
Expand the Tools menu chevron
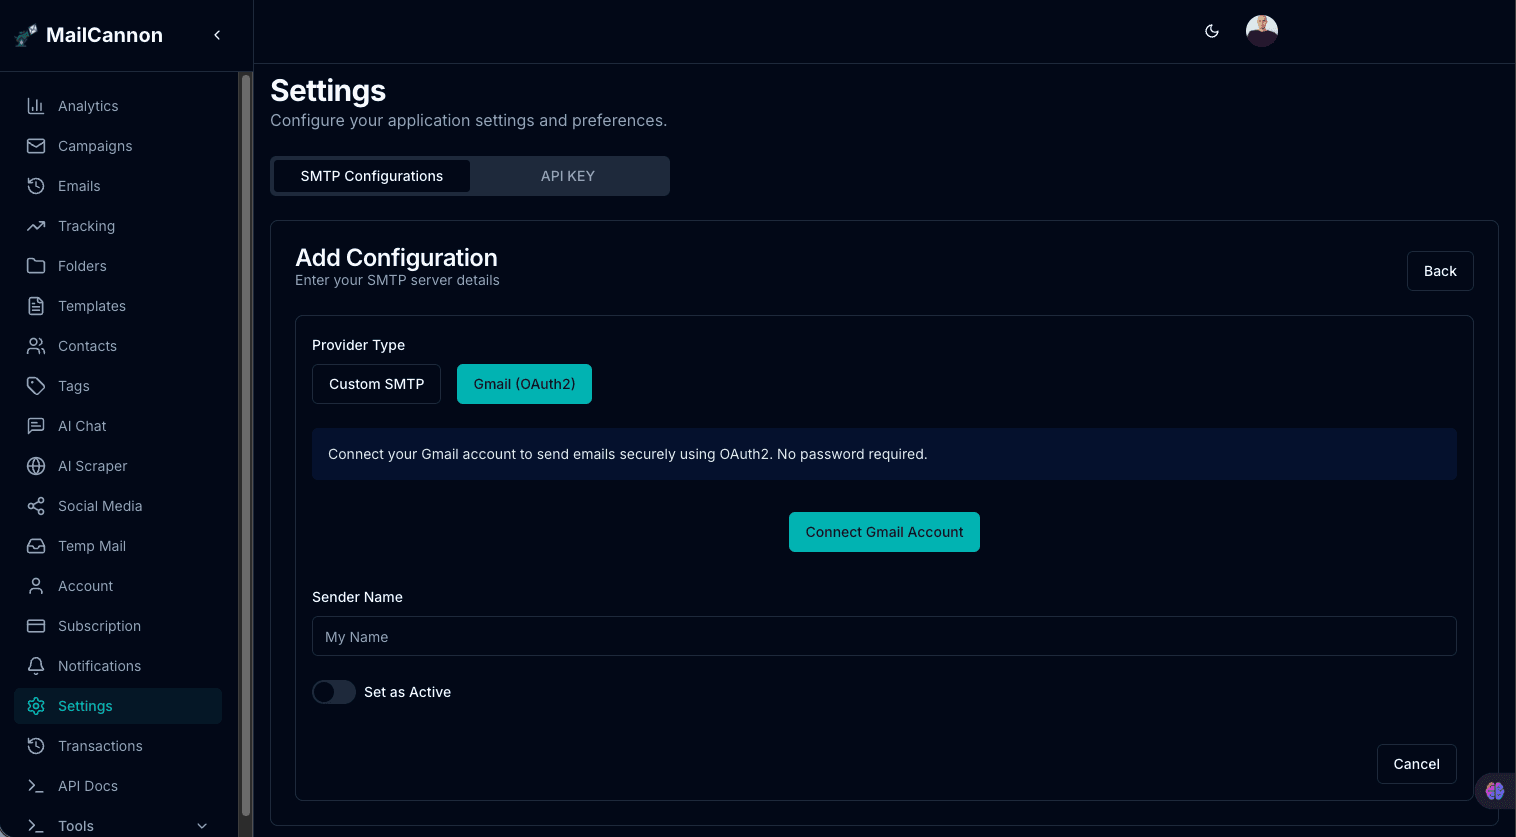(x=202, y=826)
